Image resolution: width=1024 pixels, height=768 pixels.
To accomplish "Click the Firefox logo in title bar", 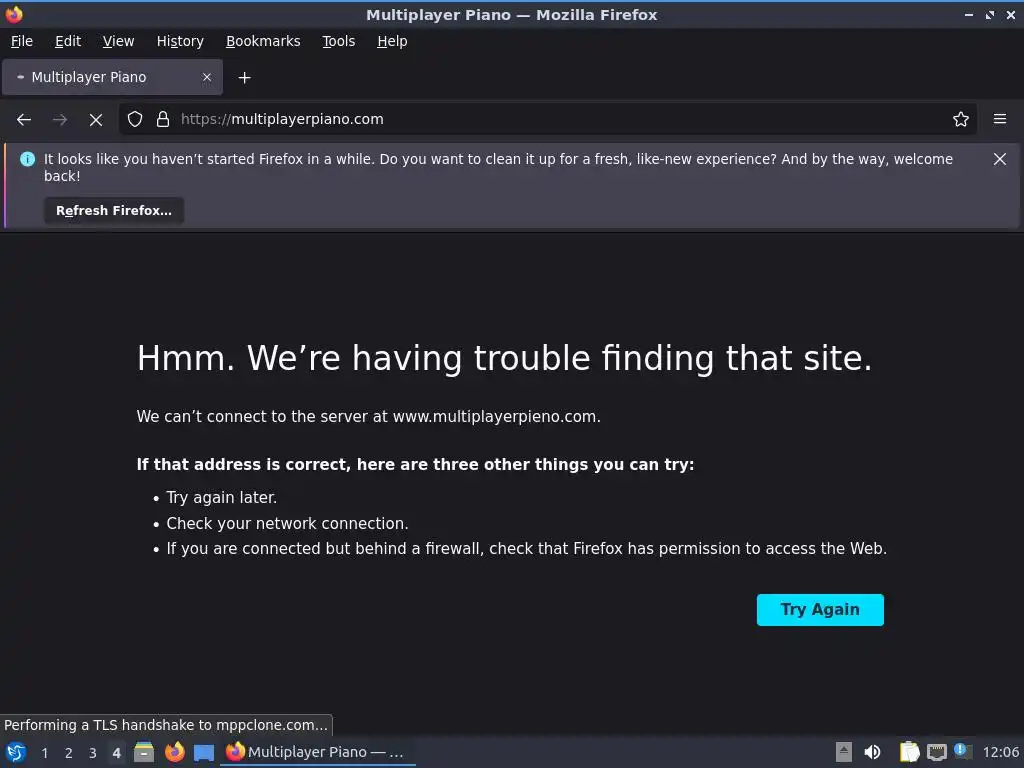I will coord(14,14).
